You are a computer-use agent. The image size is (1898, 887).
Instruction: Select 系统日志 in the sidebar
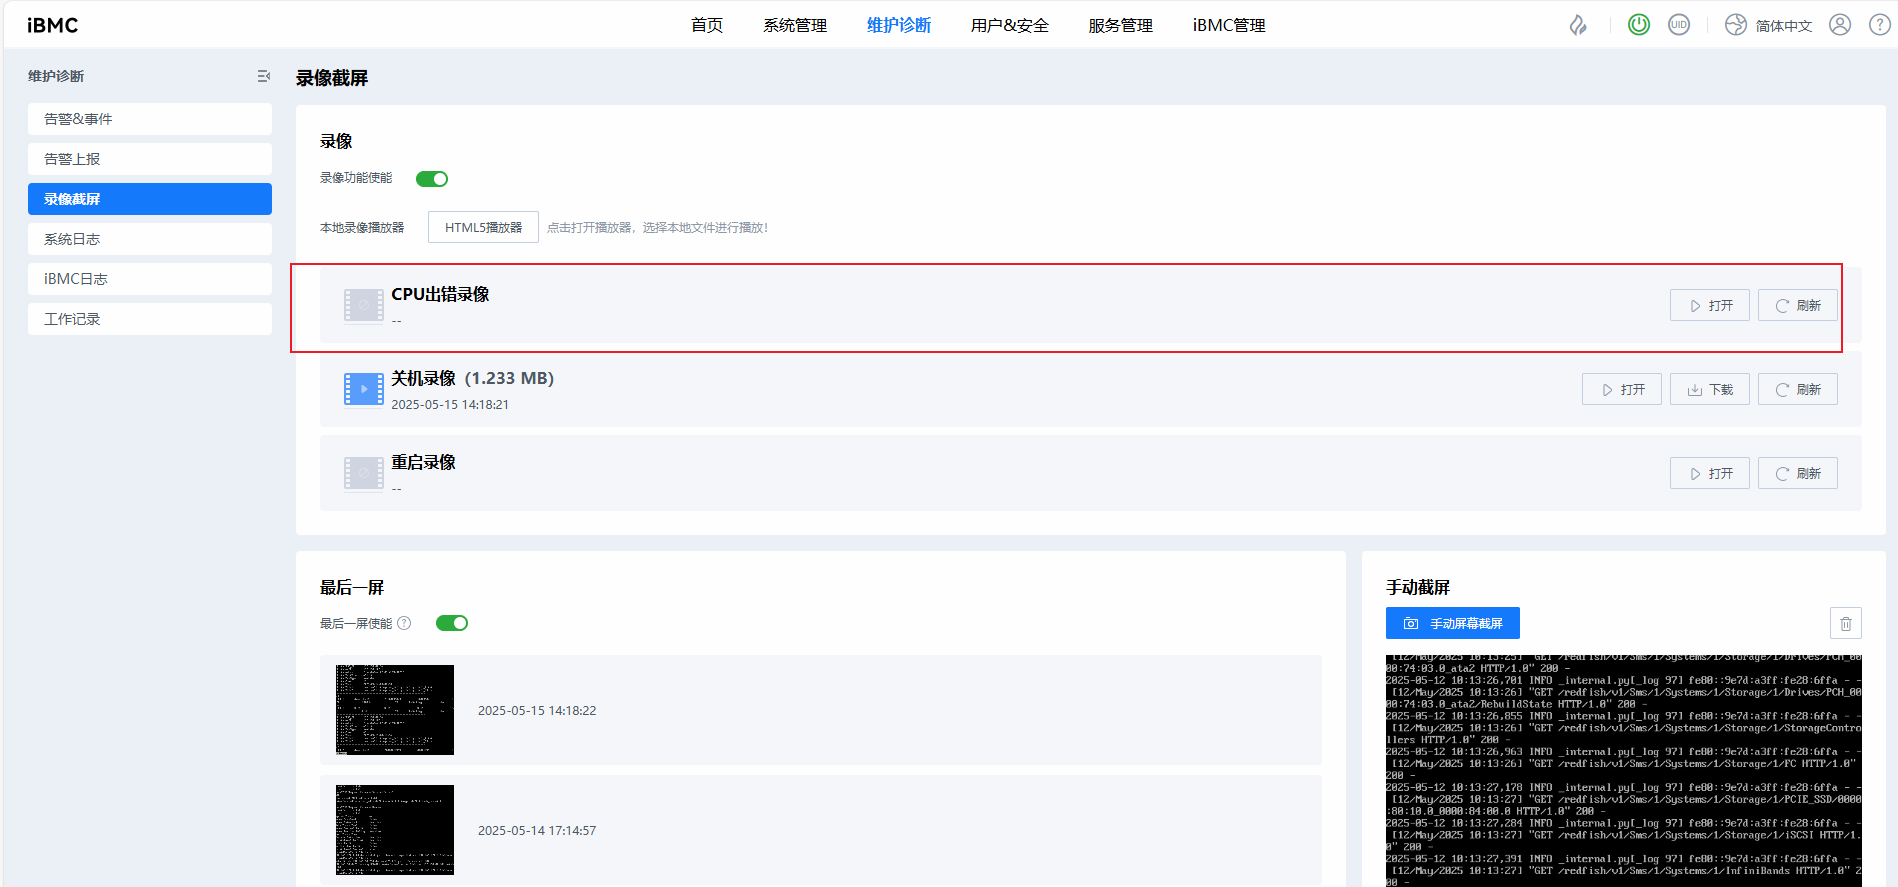(149, 239)
